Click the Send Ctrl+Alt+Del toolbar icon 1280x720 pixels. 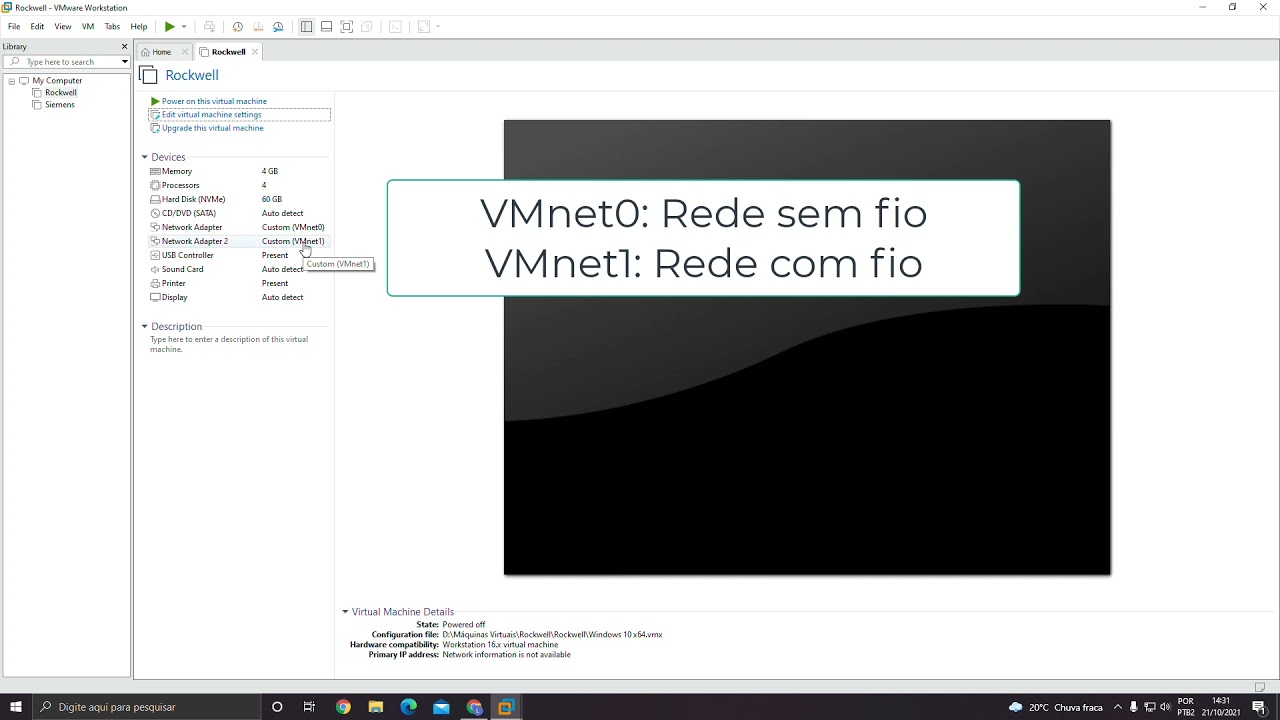pos(209,27)
